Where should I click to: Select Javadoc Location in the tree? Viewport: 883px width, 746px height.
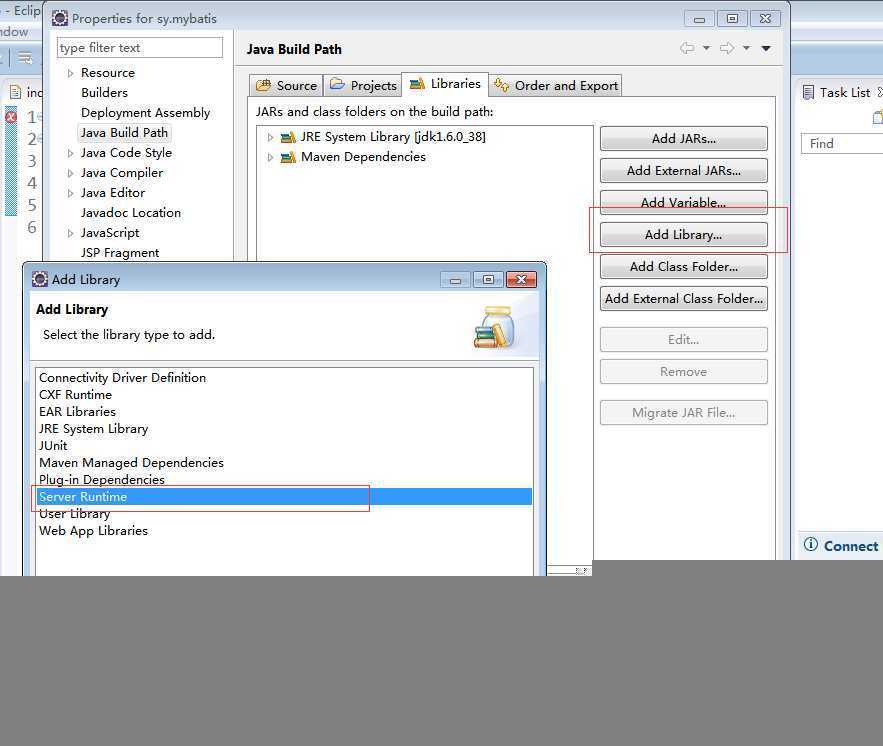tap(131, 213)
